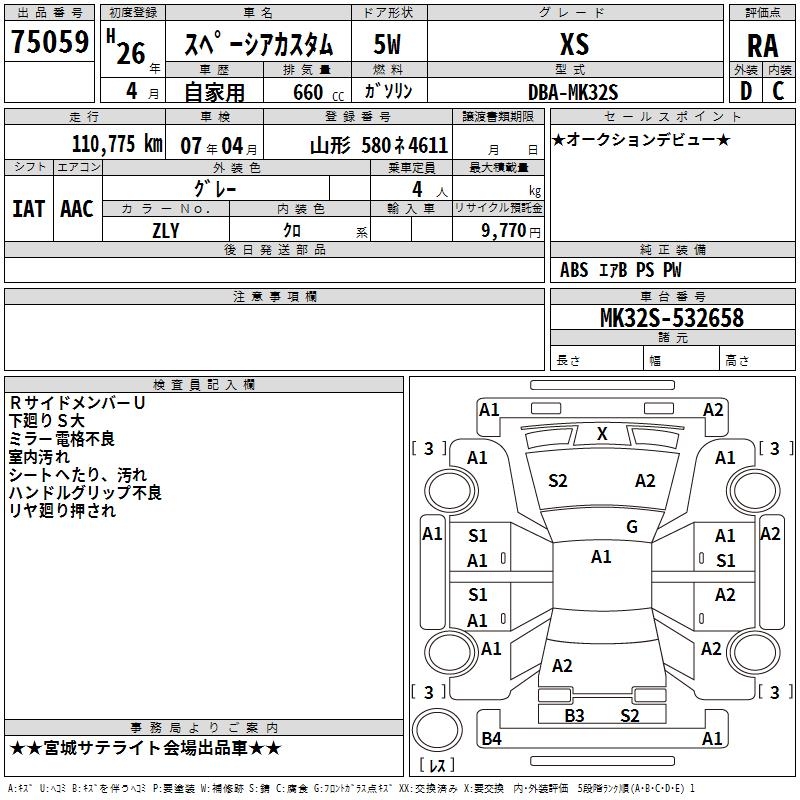The height and width of the screenshot is (800, 800).
Task: Click the exterior rating D
Action: 745,91
